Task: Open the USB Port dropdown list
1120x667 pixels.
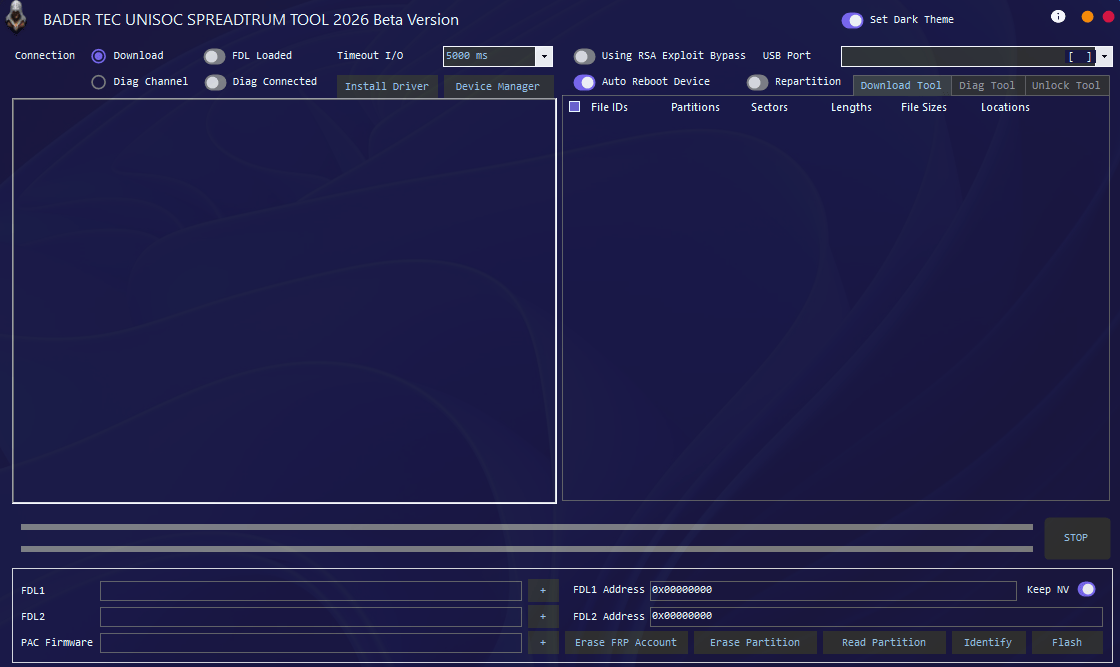Action: click(x=1105, y=57)
